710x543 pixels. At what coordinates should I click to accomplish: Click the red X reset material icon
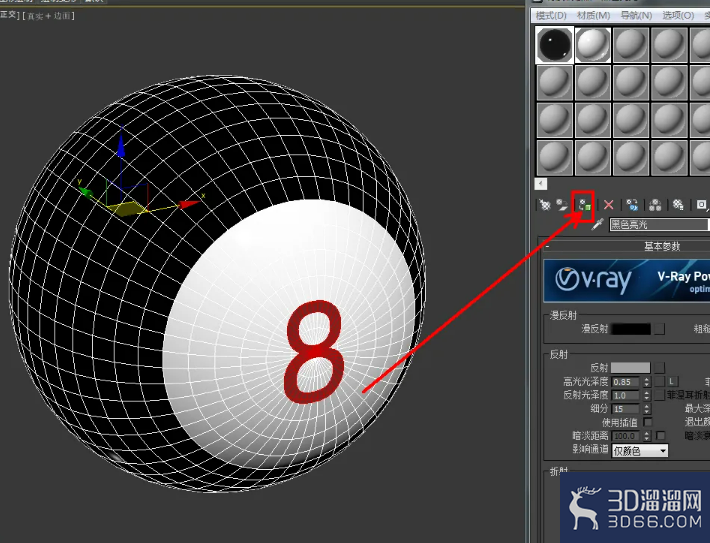(609, 205)
